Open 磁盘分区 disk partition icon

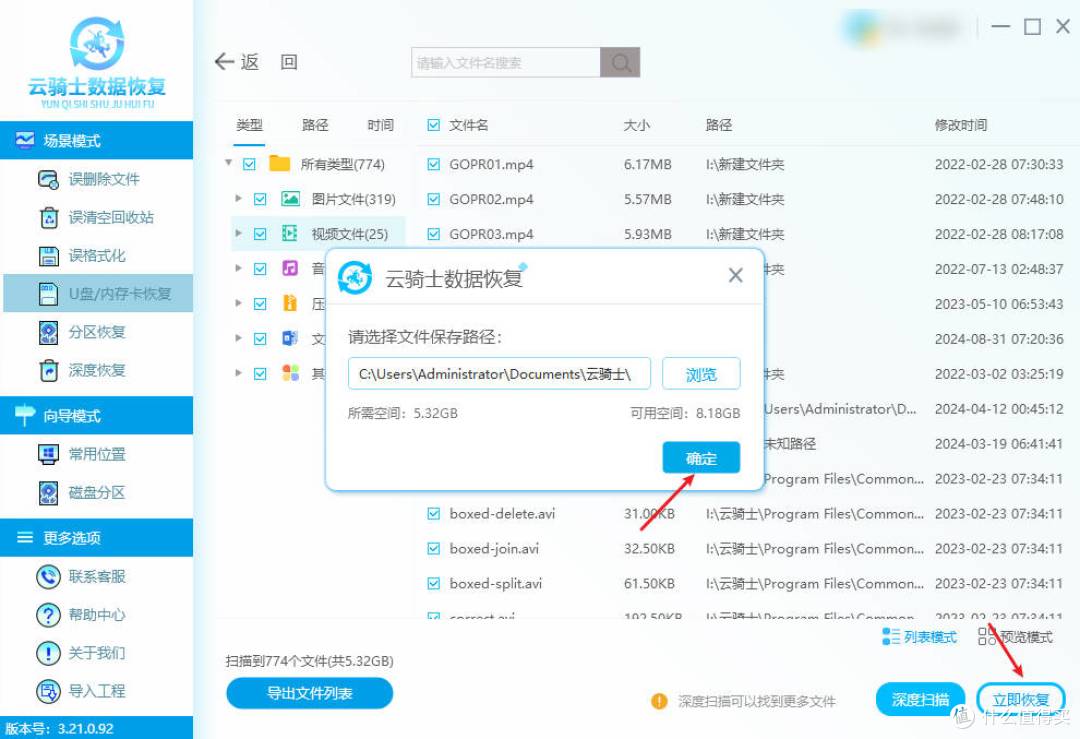[x=48, y=493]
